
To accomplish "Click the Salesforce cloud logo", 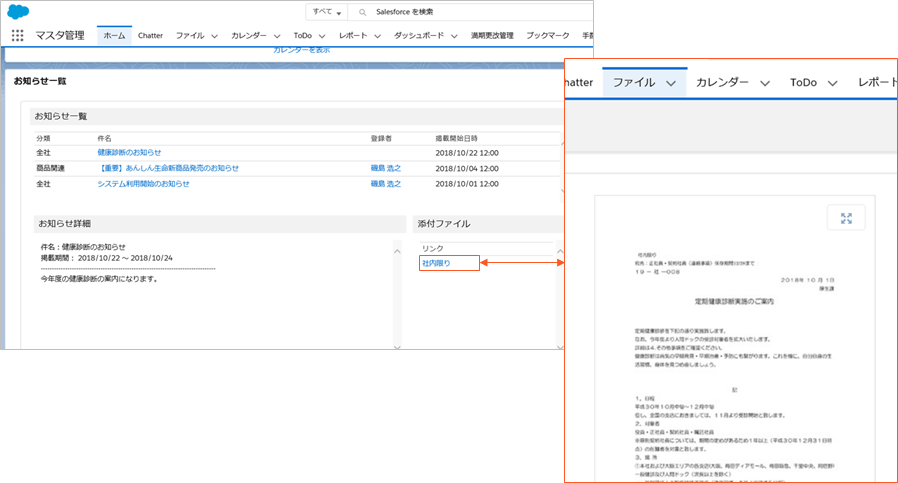I will (18, 11).
